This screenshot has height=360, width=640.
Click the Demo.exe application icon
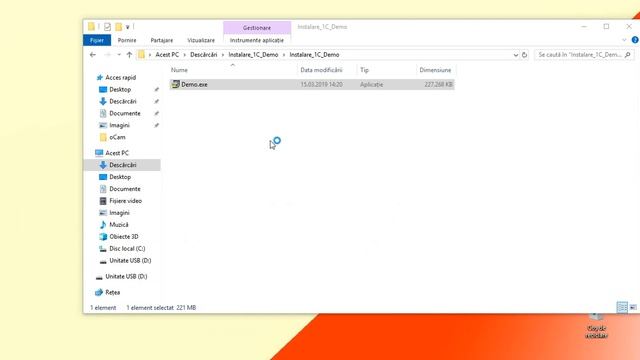(x=176, y=84)
